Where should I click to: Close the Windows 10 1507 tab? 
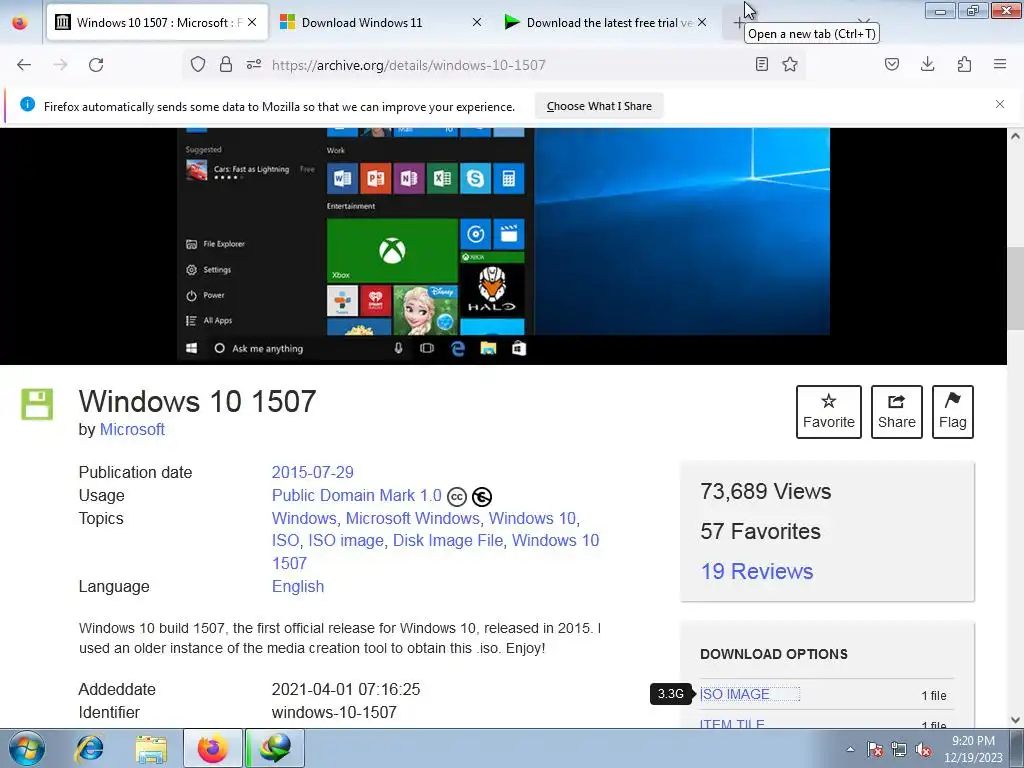click(x=252, y=22)
